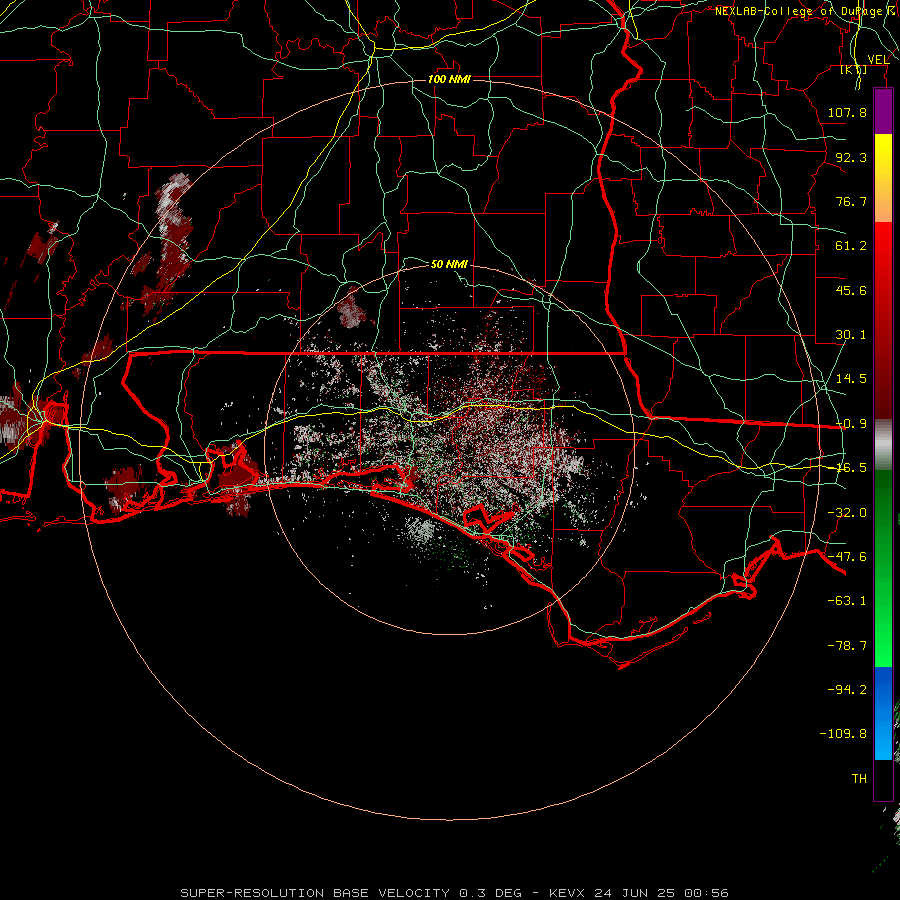Select the -109.8 scale value
This screenshot has height=900, width=900.
pyautogui.click(x=843, y=734)
